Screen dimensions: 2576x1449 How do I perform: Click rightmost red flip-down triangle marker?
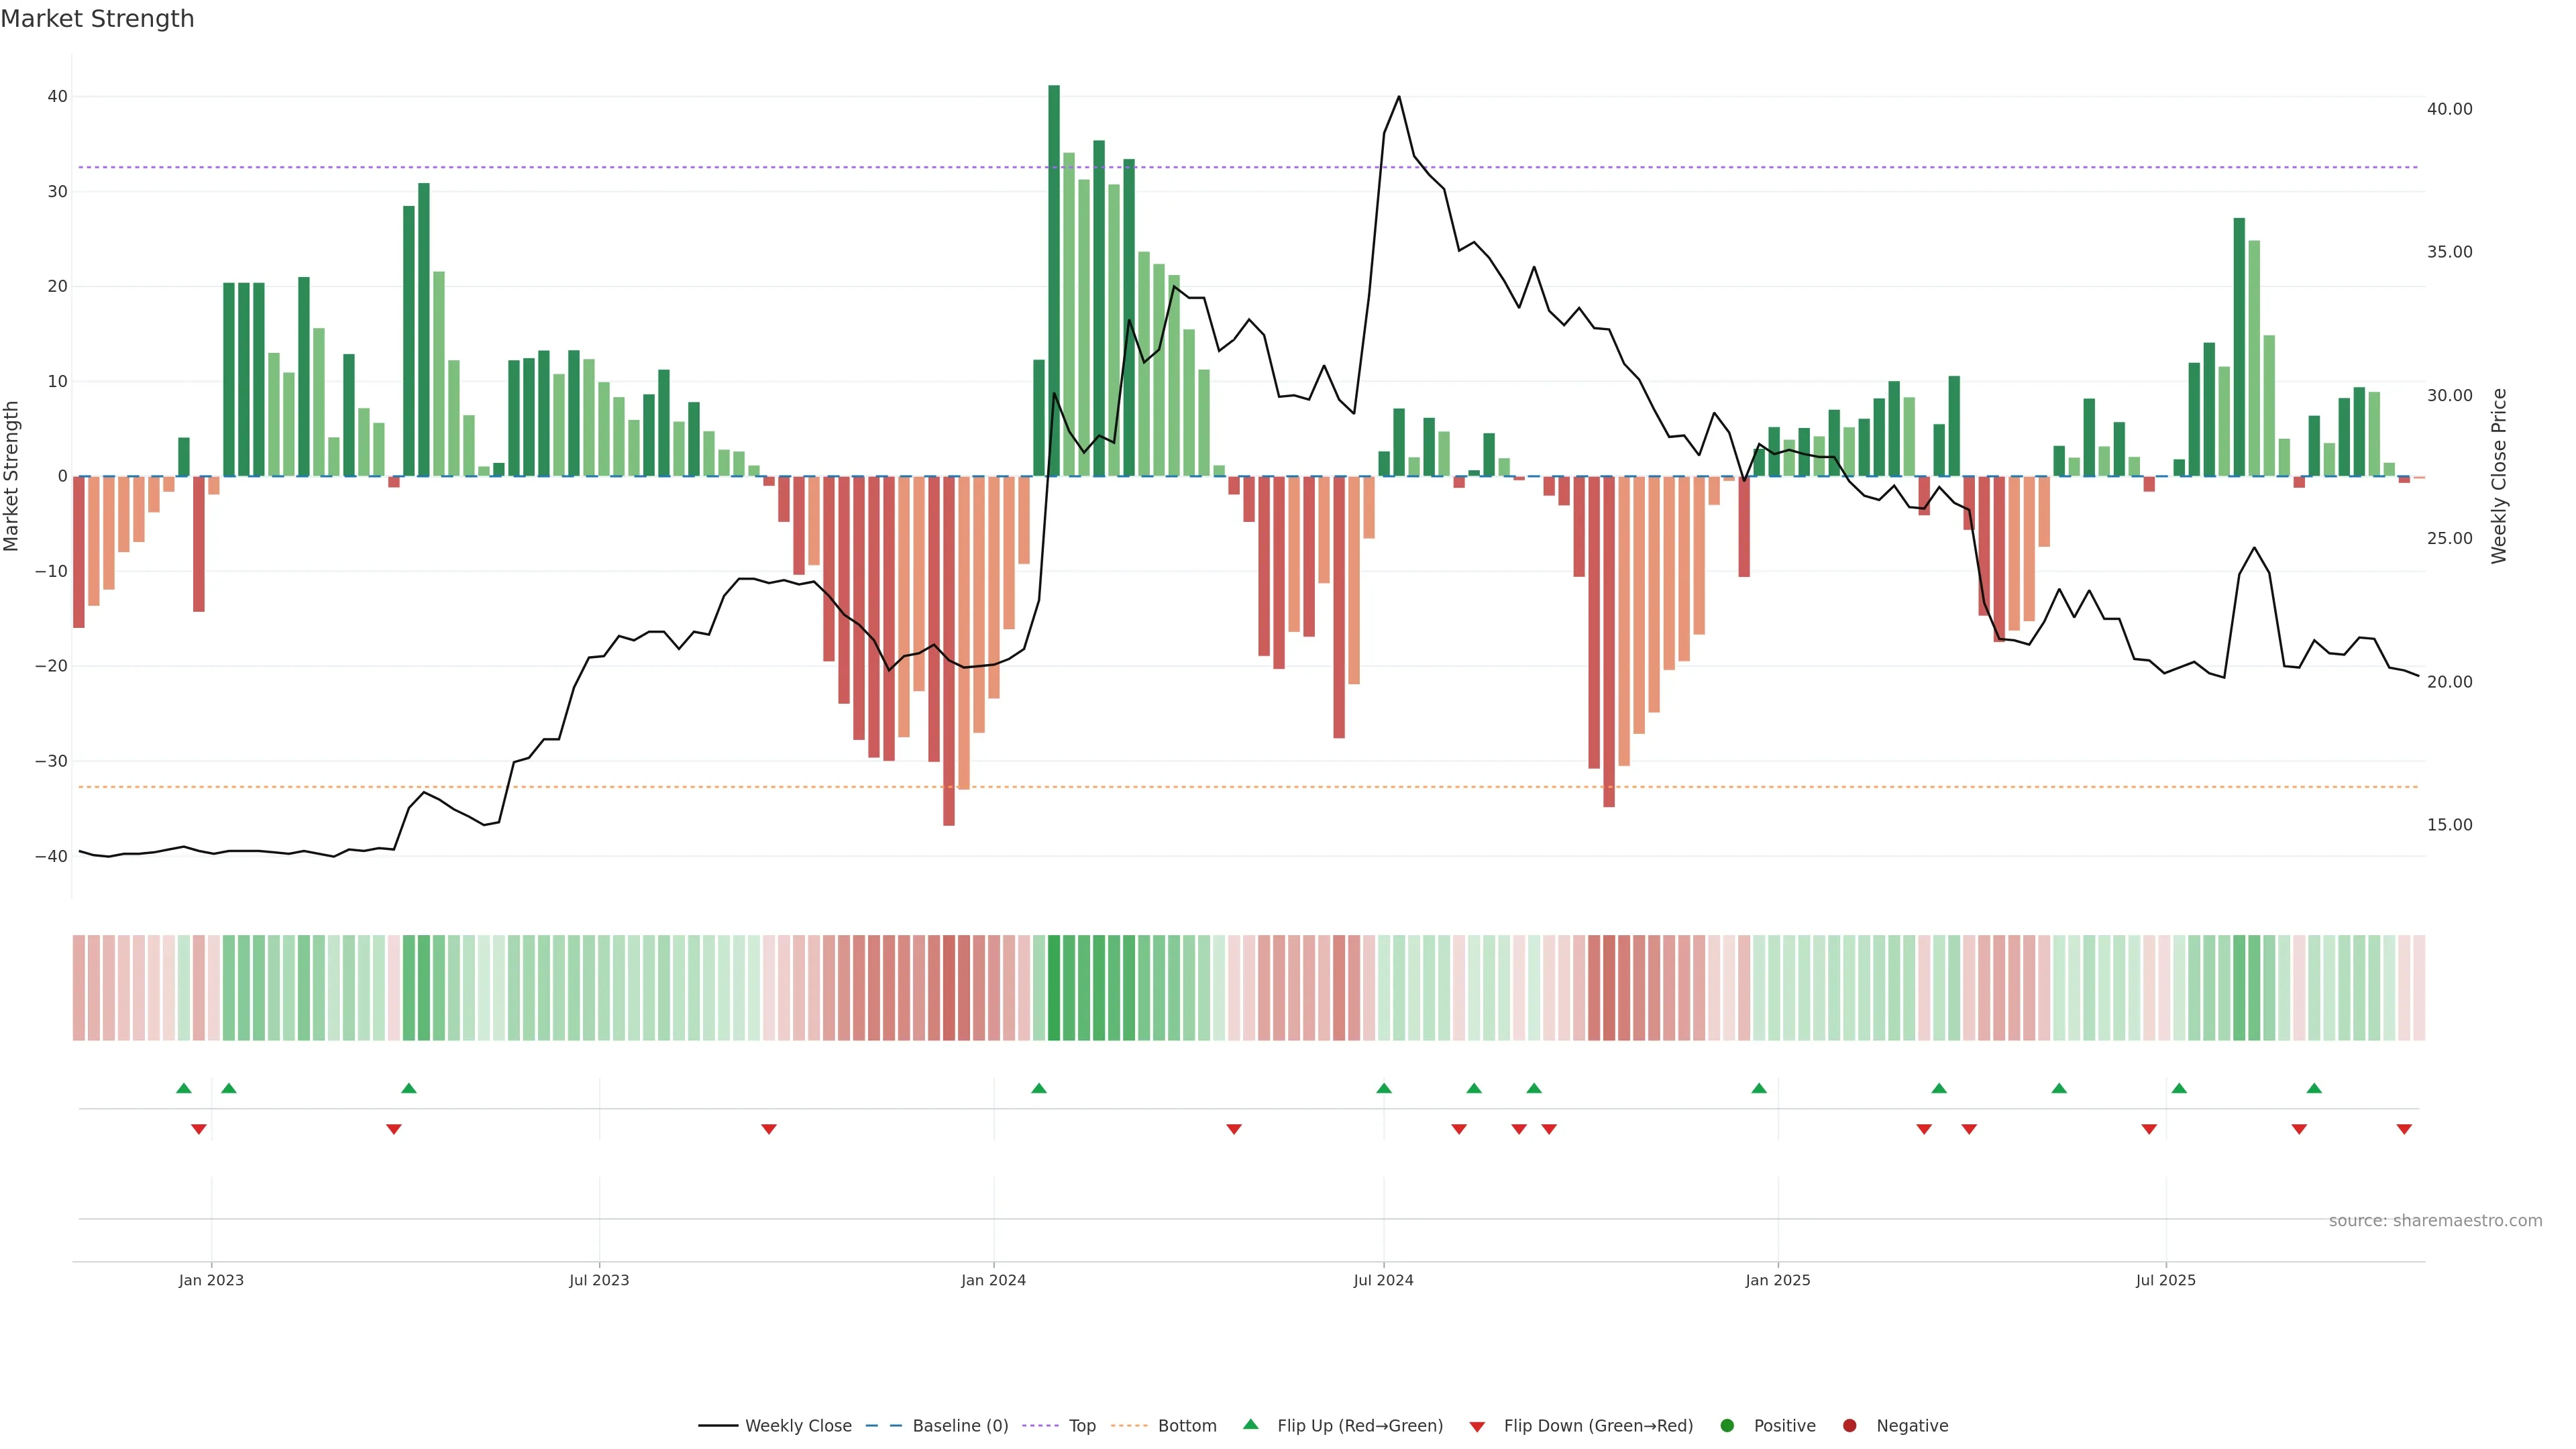click(2404, 1129)
